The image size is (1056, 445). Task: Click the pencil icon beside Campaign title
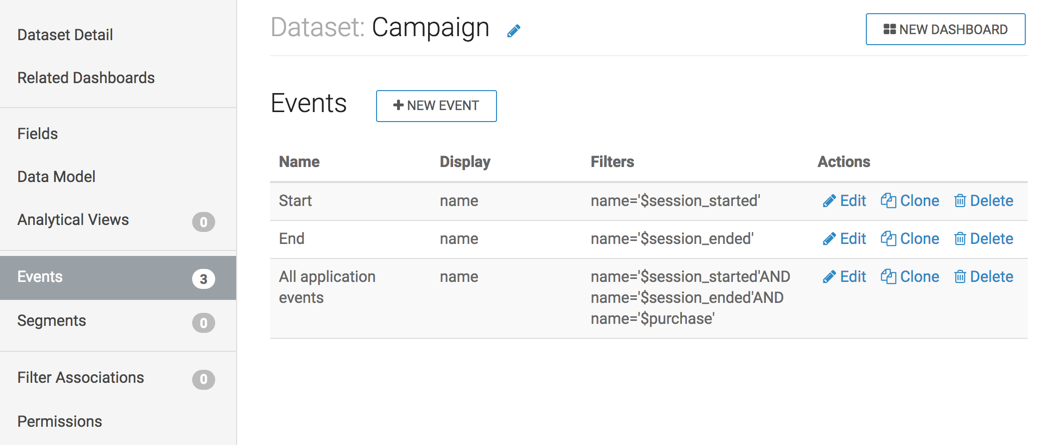click(514, 31)
